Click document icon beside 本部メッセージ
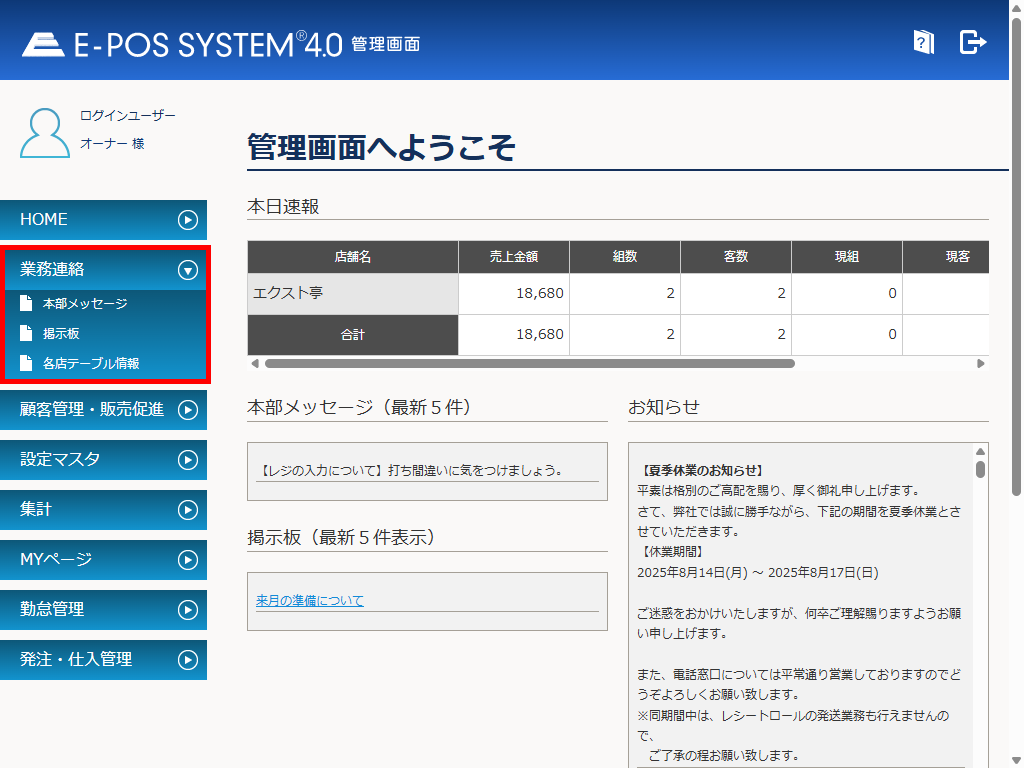Viewport: 1024px width, 768px height. (26, 304)
